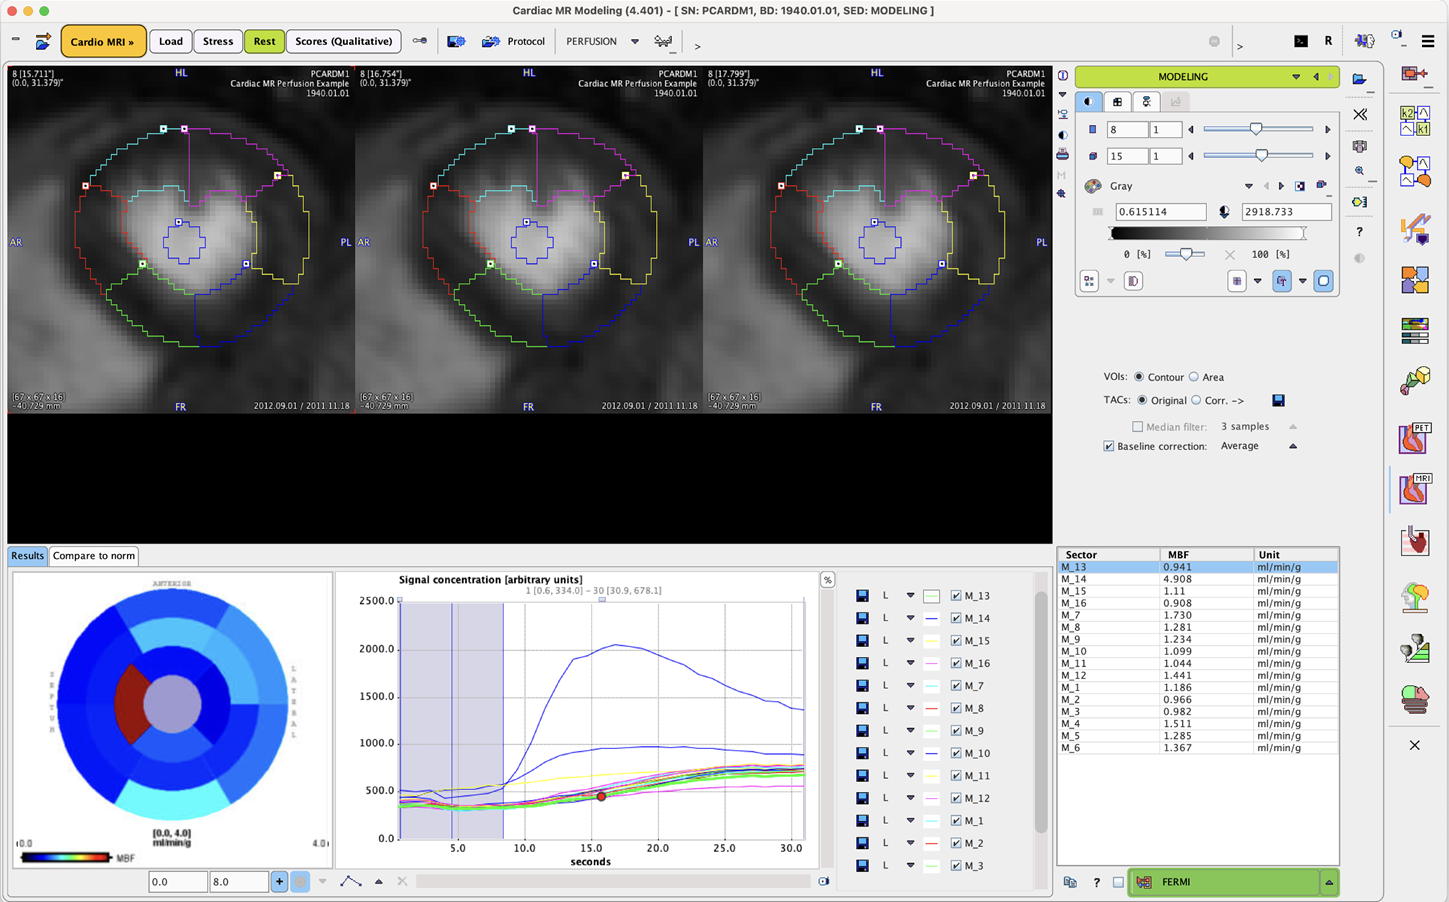Switch to the Results tab

pyautogui.click(x=28, y=556)
